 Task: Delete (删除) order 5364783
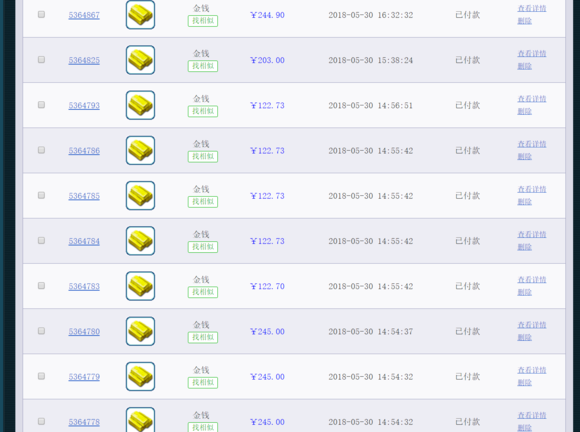(525, 292)
